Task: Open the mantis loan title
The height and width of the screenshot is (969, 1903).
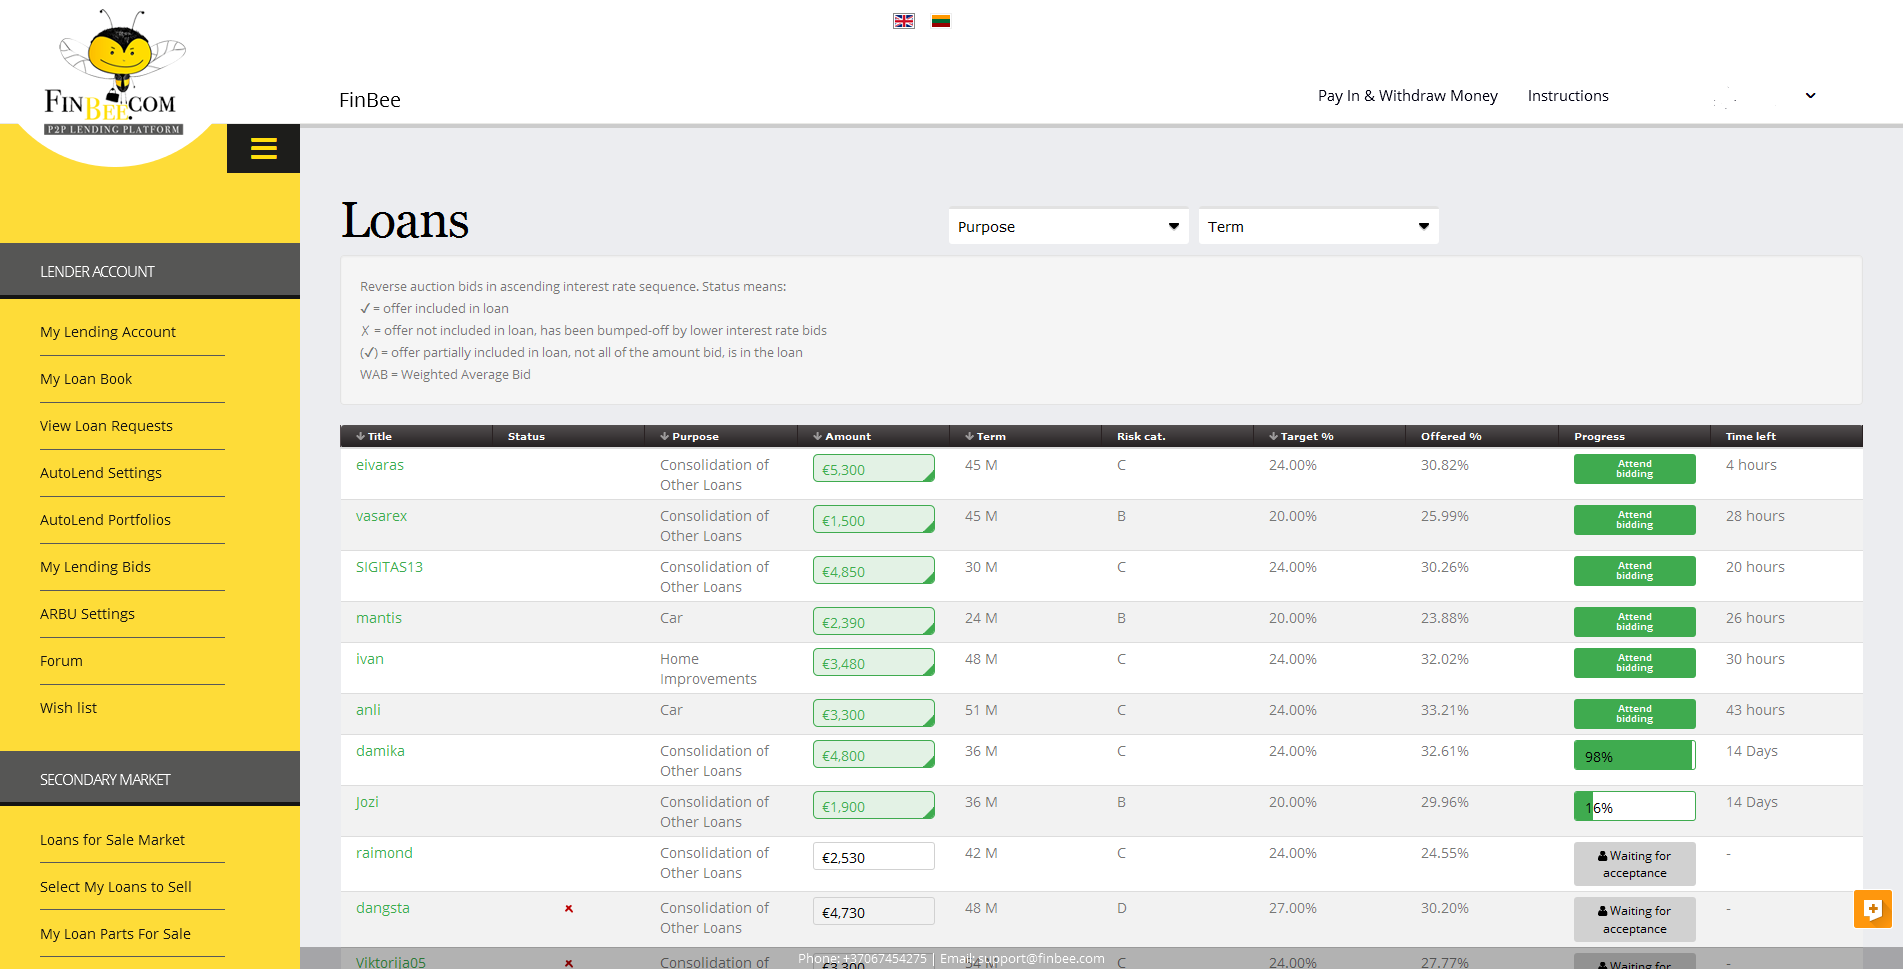Action: [379, 618]
